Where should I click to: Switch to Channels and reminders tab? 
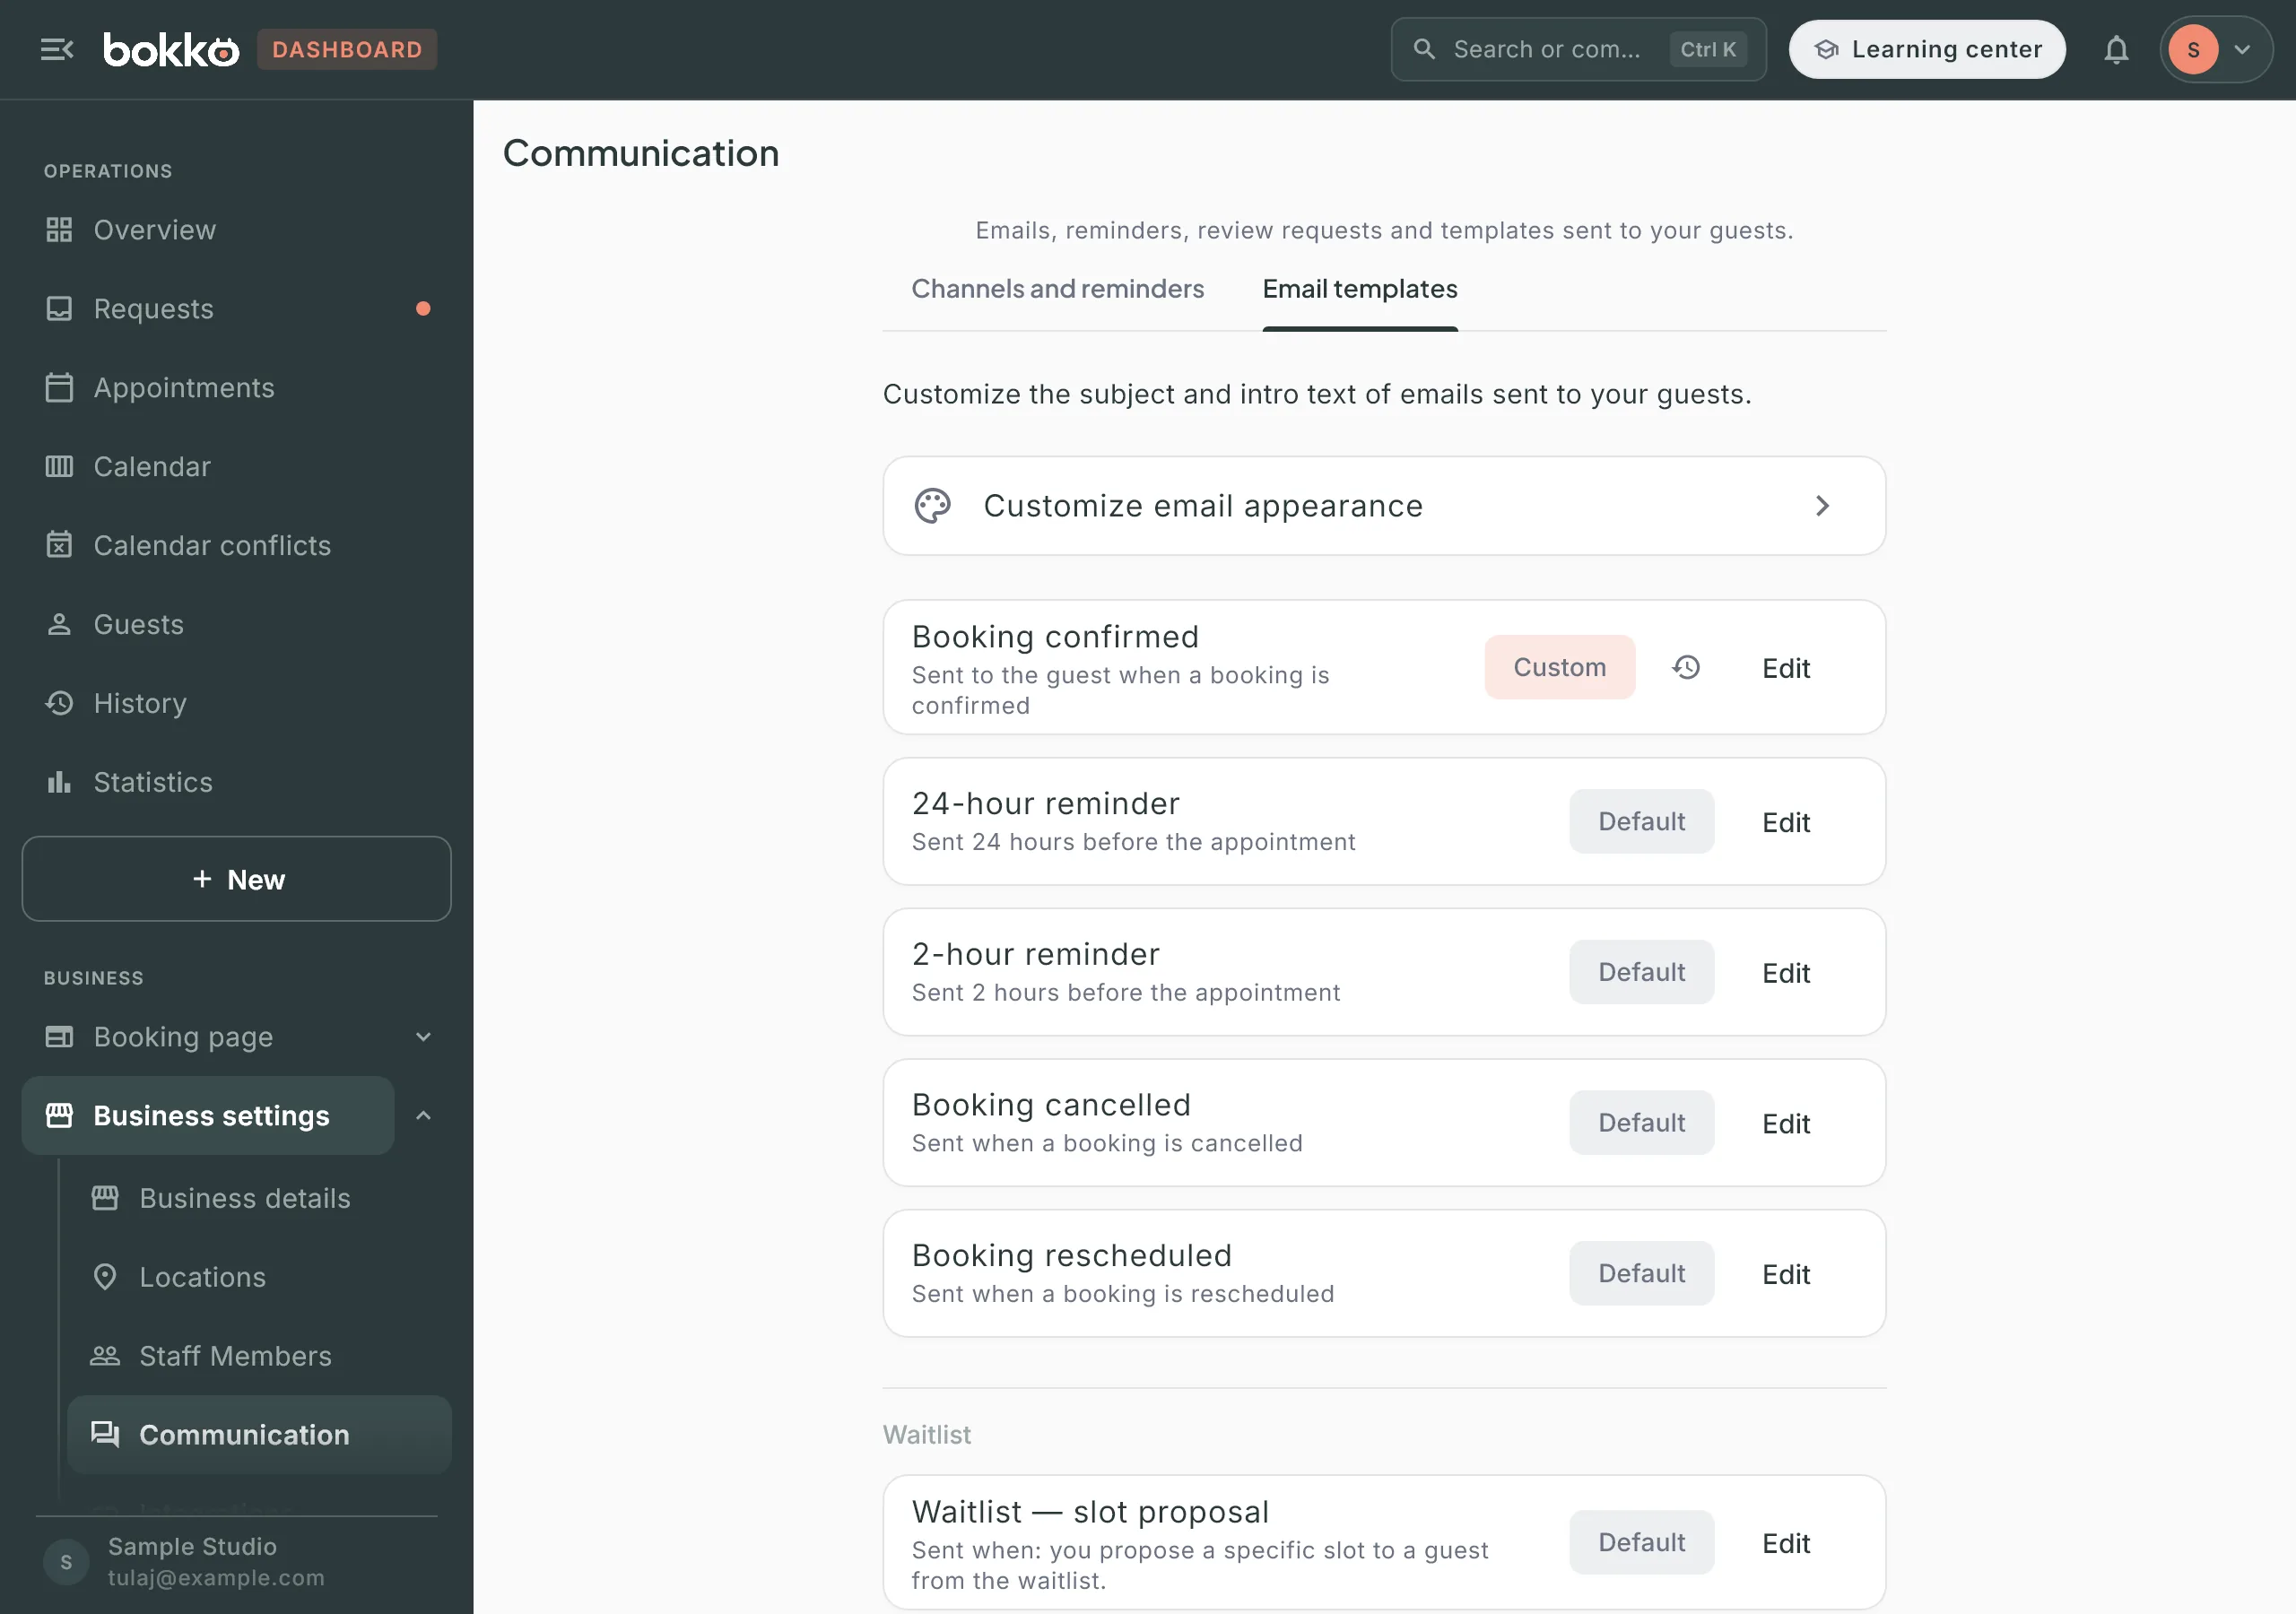1057,289
